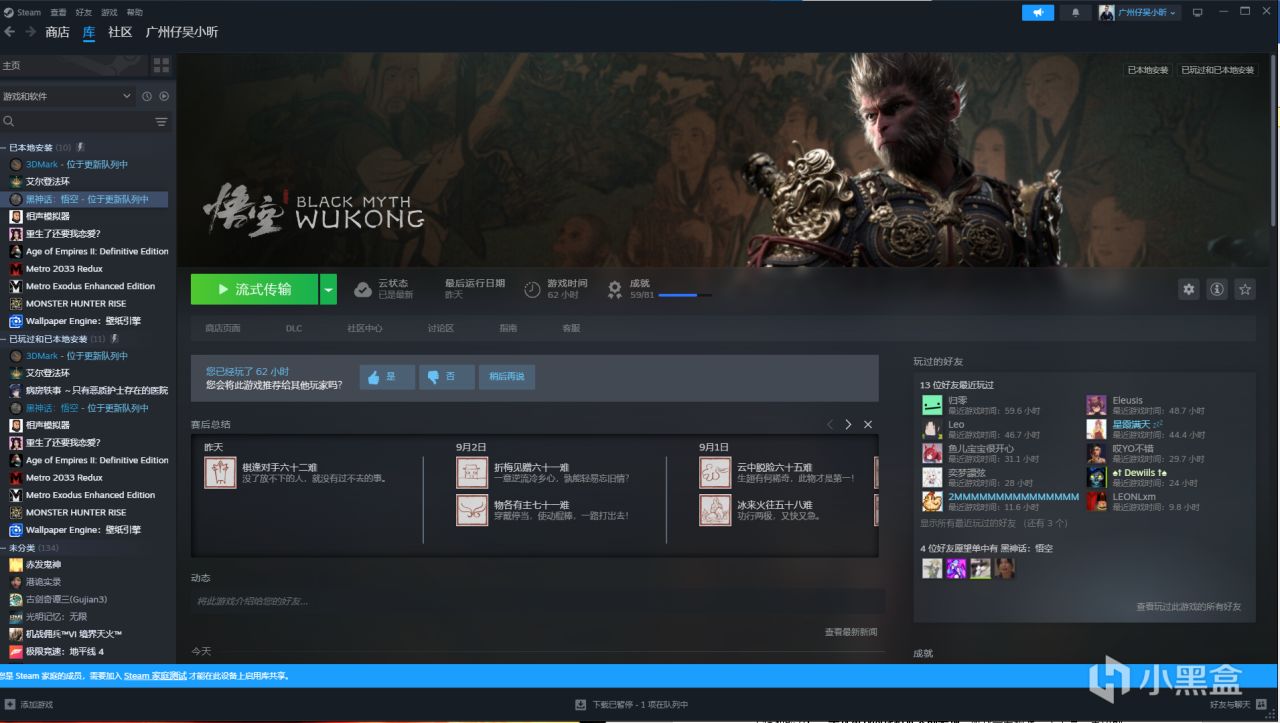Open the game info icon
The height and width of the screenshot is (723, 1280).
coord(1217,289)
